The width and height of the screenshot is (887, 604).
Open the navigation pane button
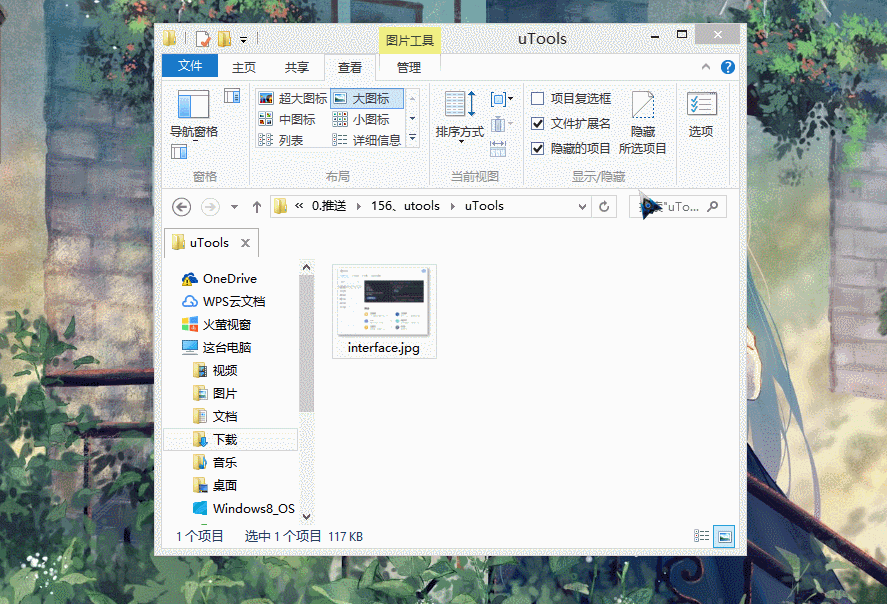193,114
